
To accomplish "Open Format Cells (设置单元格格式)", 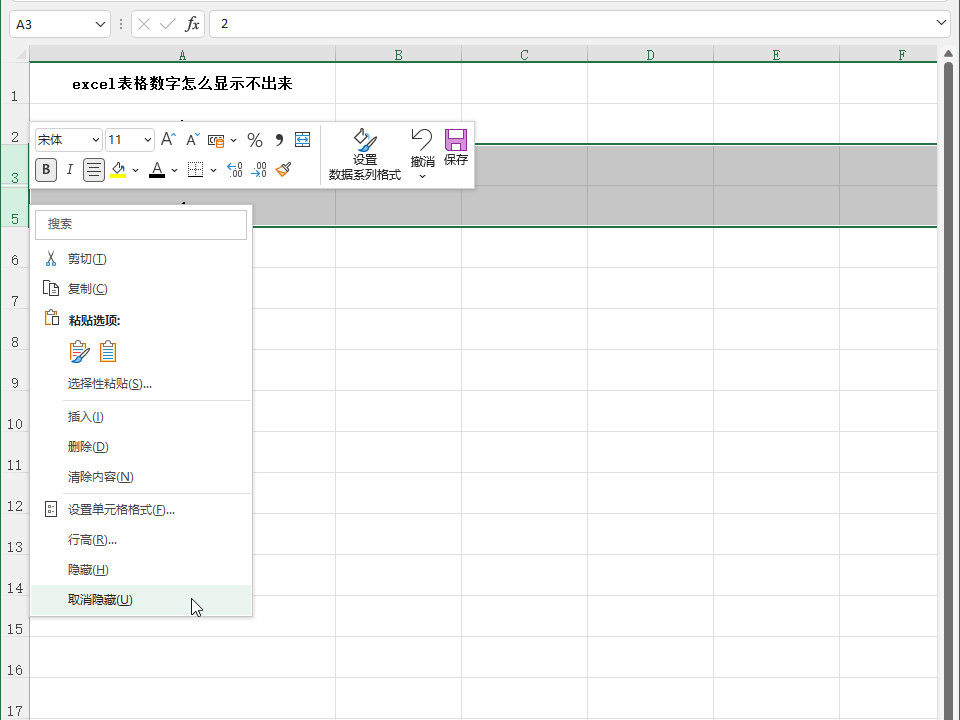I will pyautogui.click(x=141, y=510).
